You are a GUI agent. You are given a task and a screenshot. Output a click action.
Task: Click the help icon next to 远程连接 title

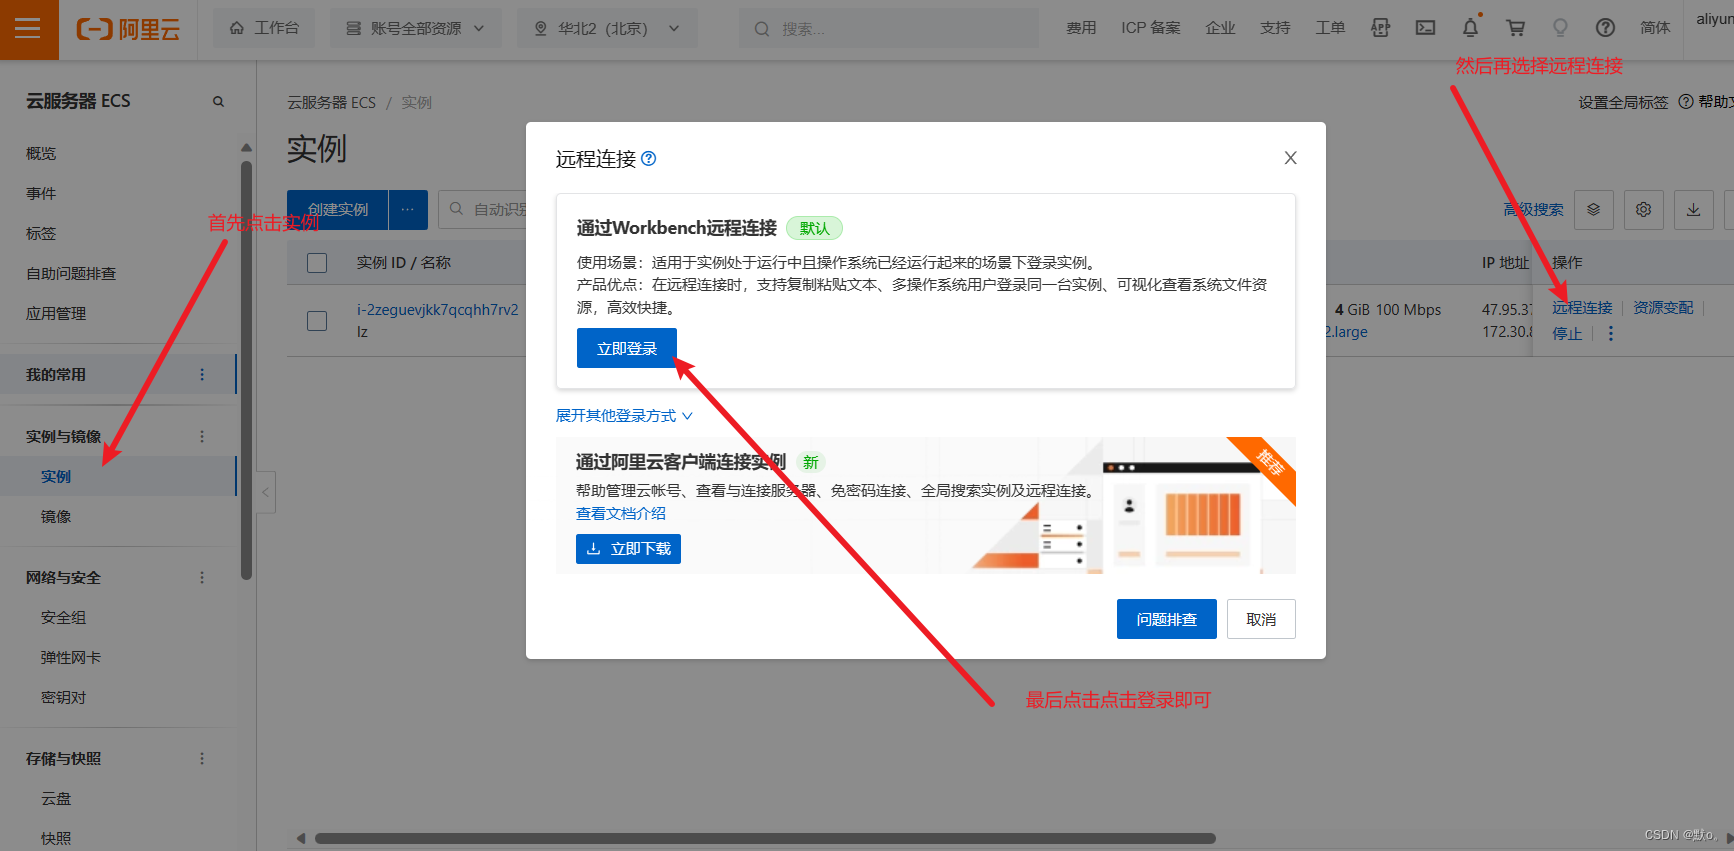click(648, 158)
